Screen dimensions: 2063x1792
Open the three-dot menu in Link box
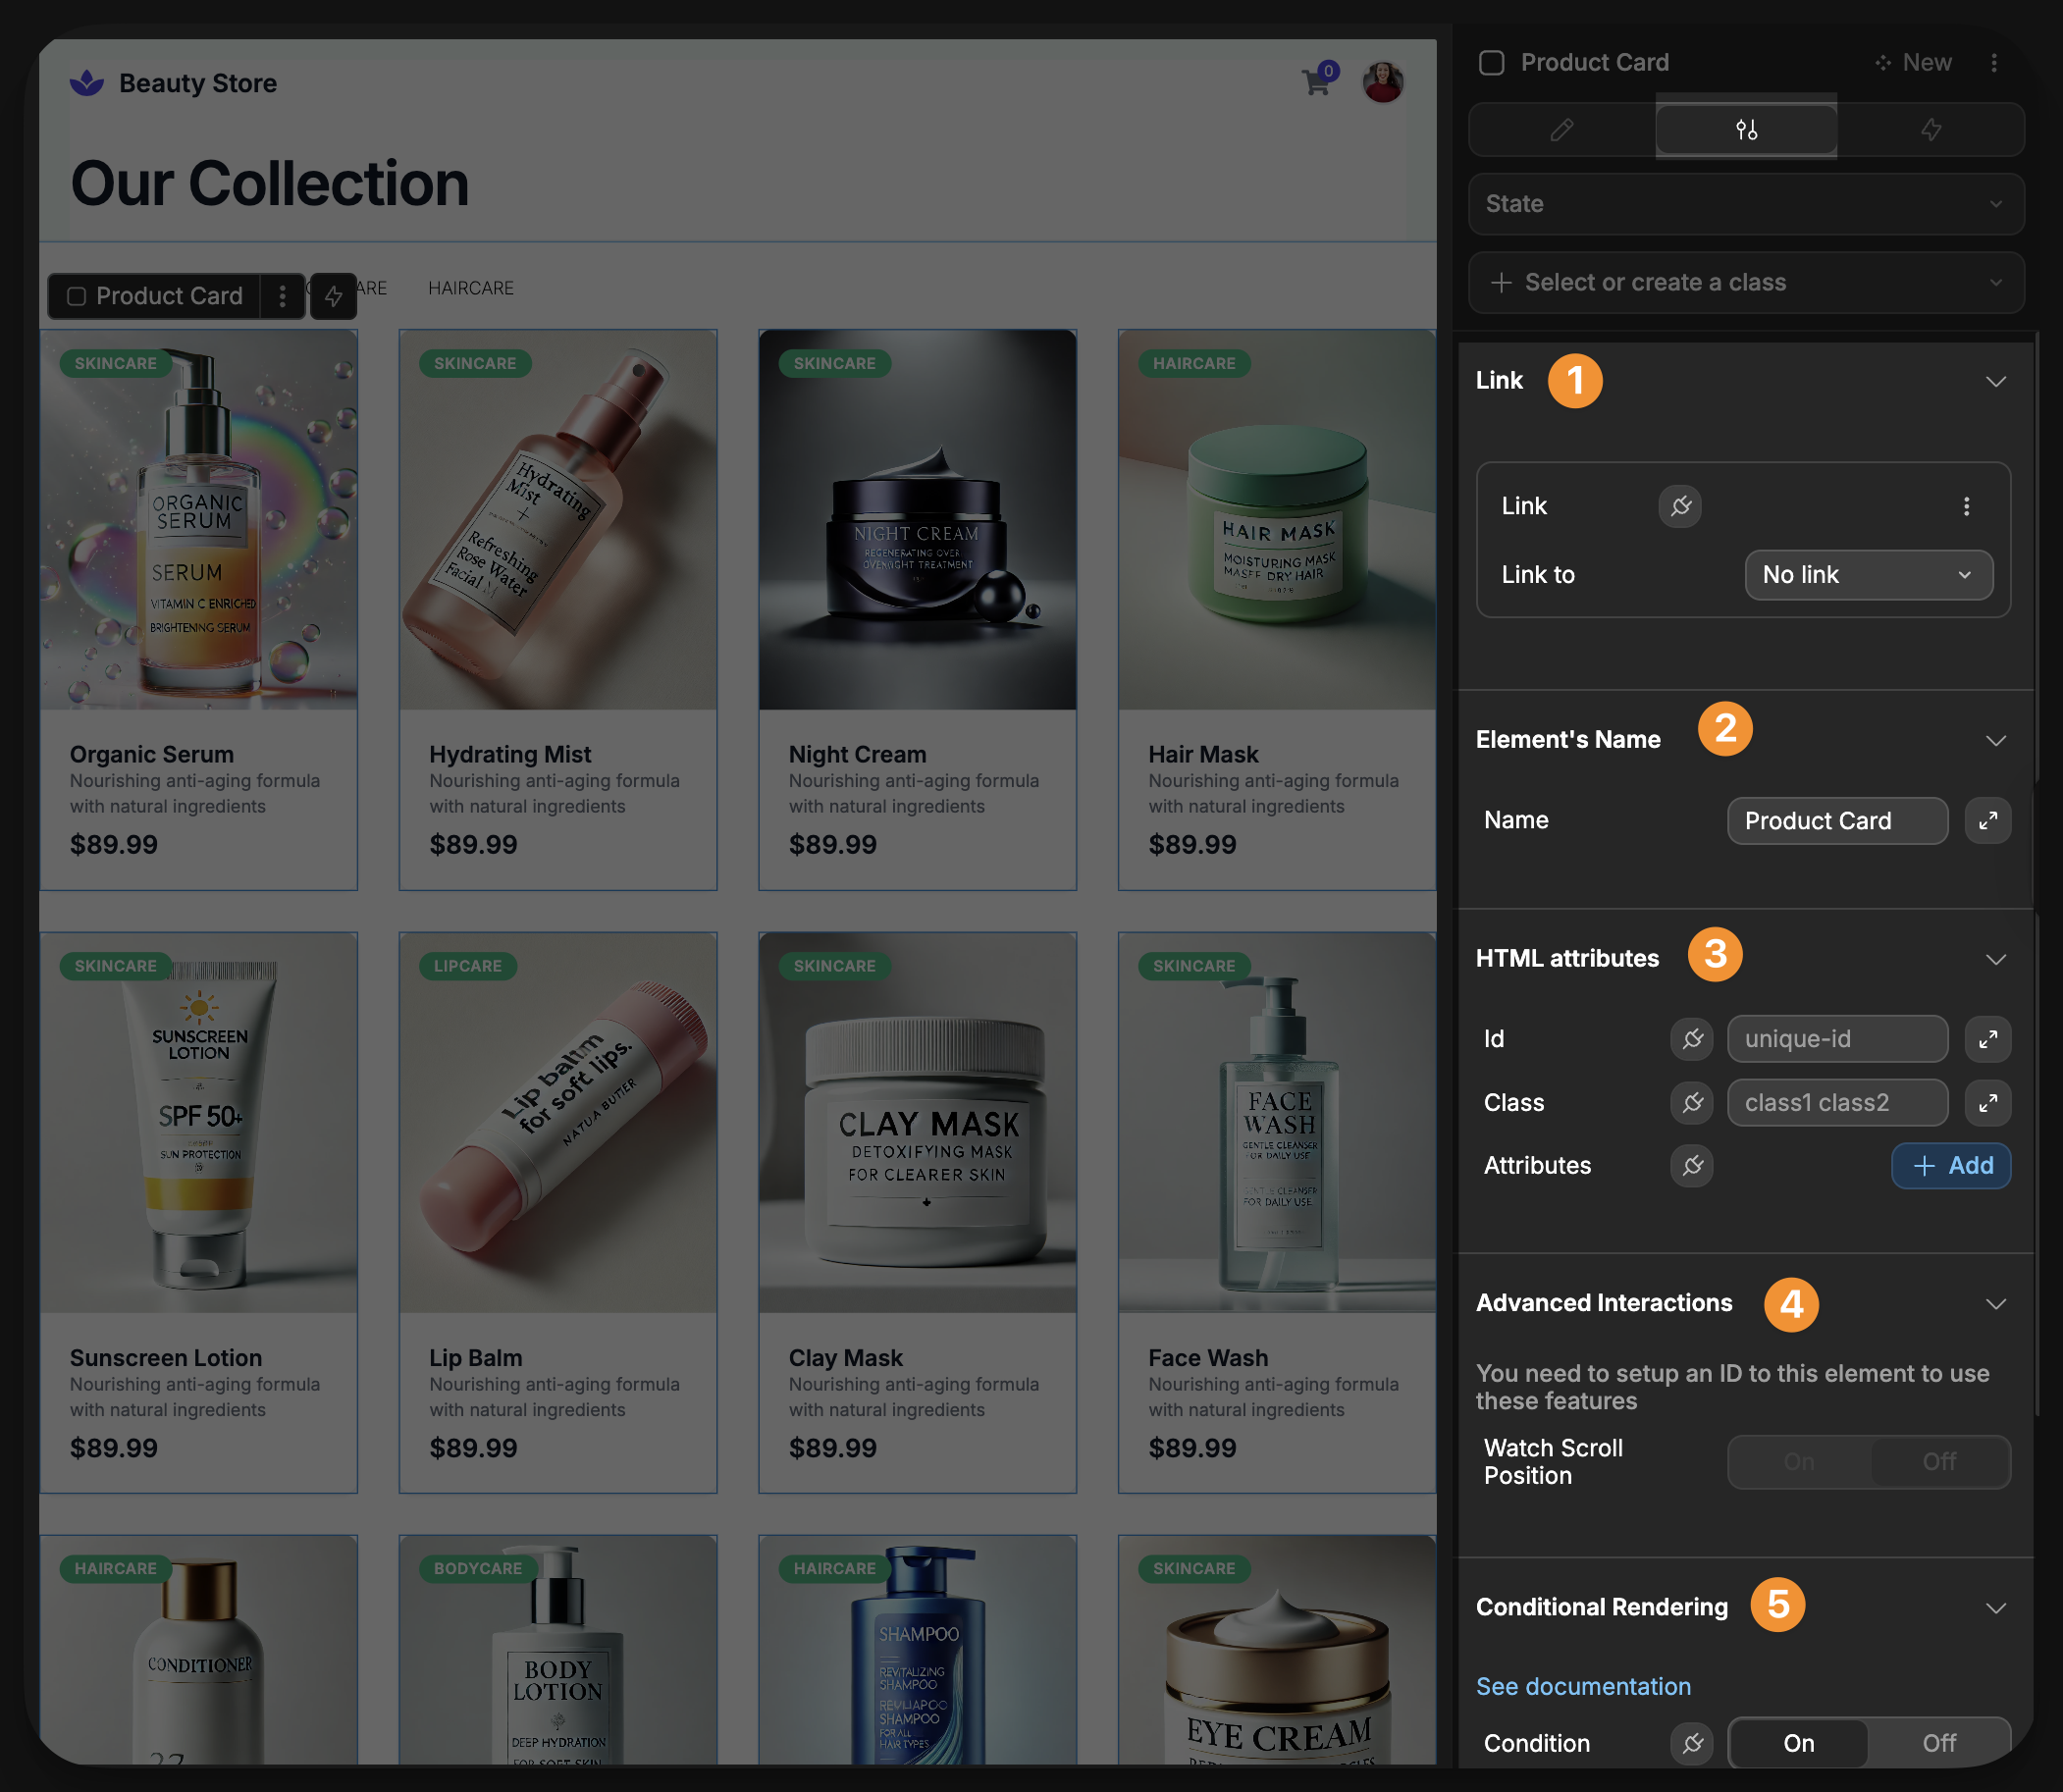pos(1966,506)
